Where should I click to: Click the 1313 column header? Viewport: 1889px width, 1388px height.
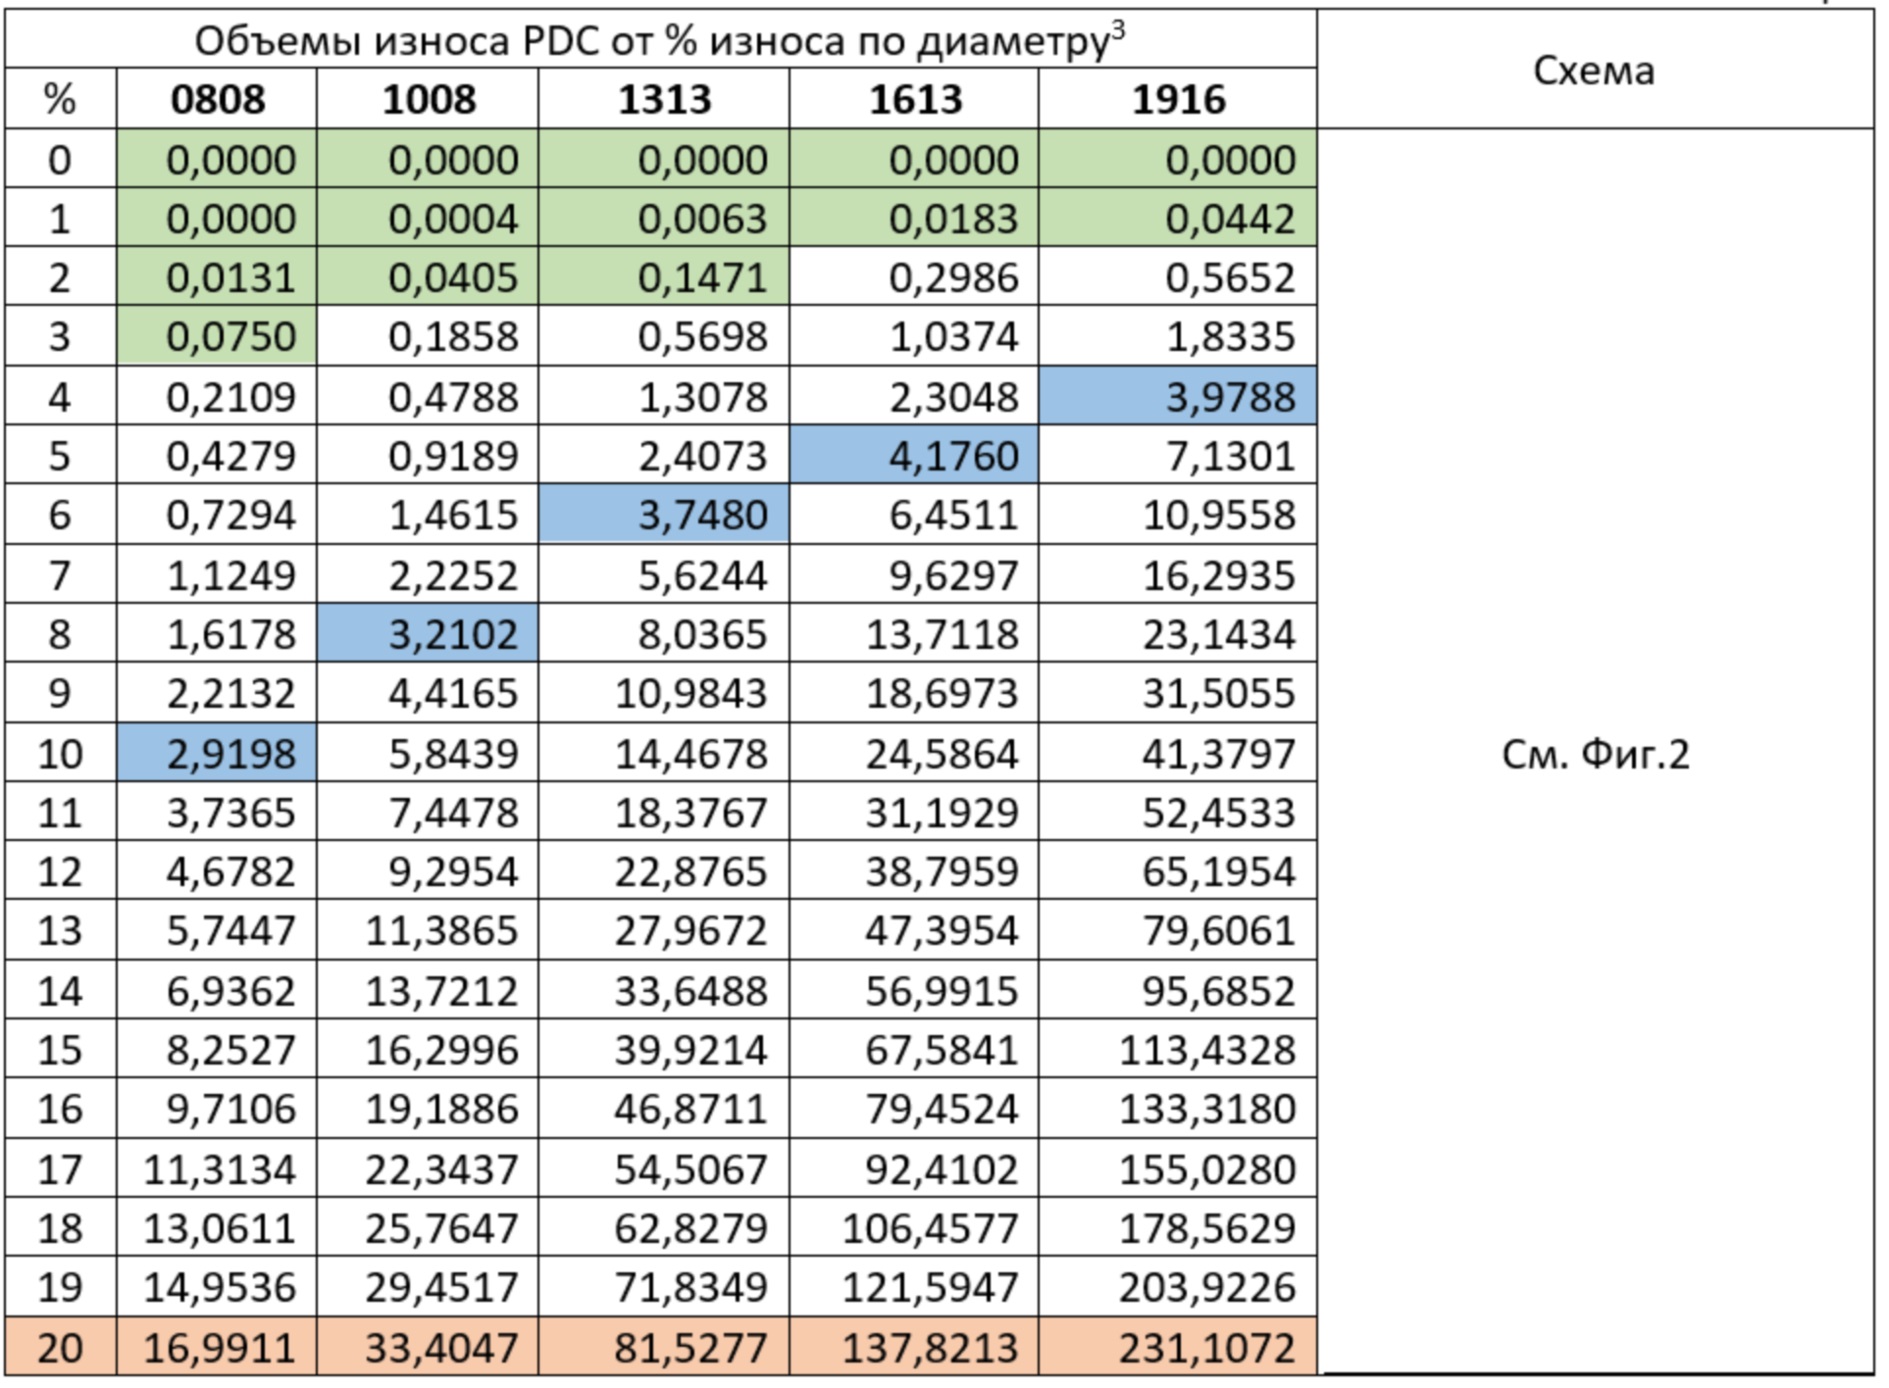[x=664, y=99]
